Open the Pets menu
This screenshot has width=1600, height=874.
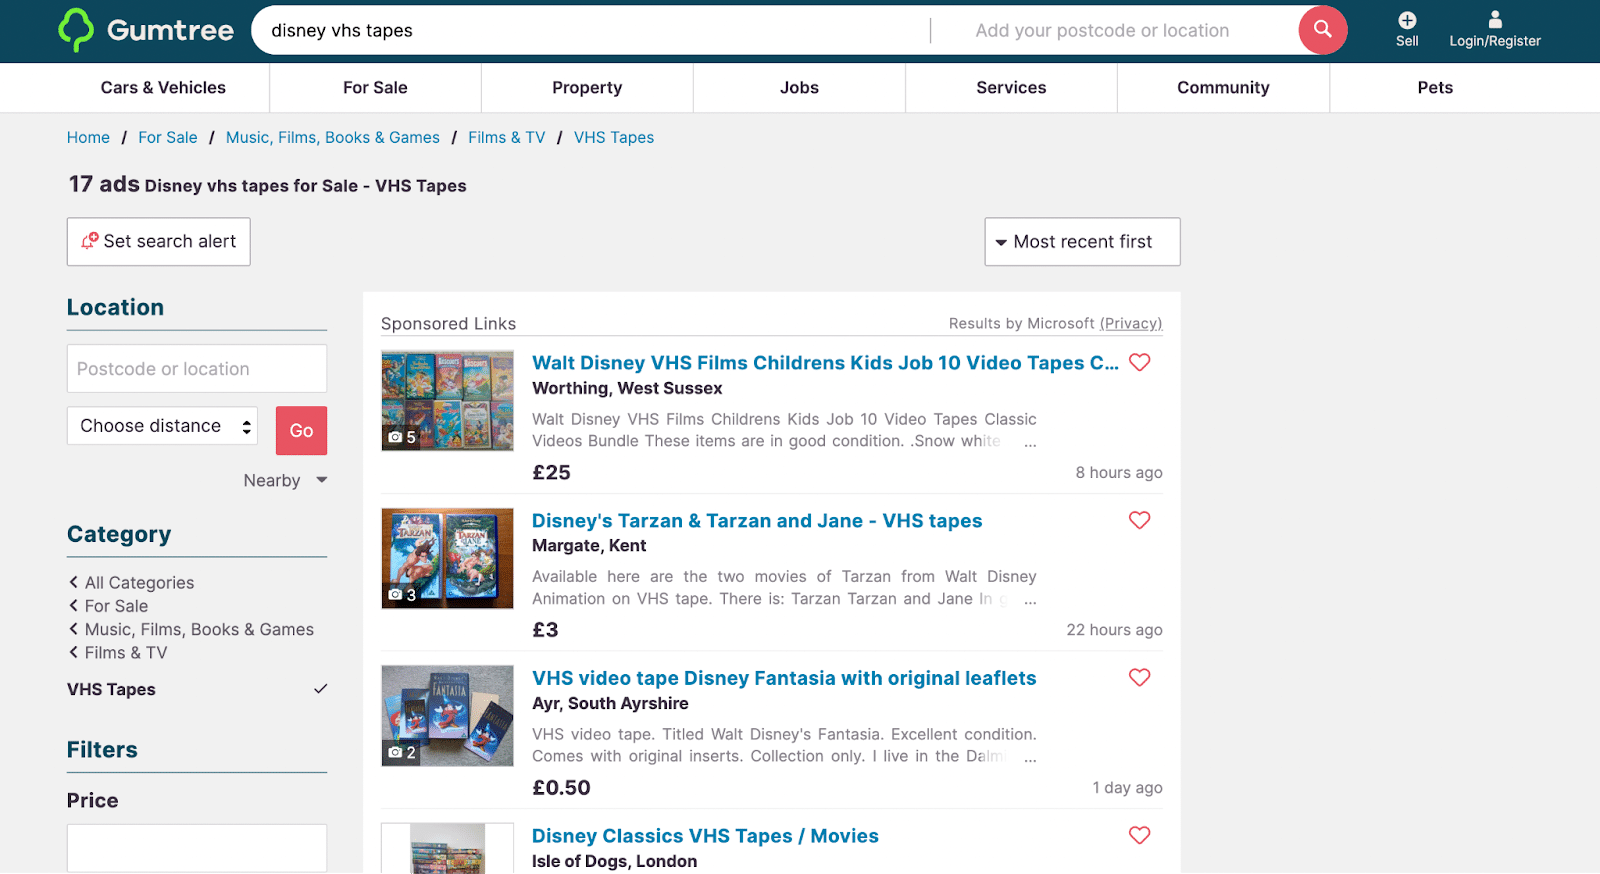[1435, 88]
